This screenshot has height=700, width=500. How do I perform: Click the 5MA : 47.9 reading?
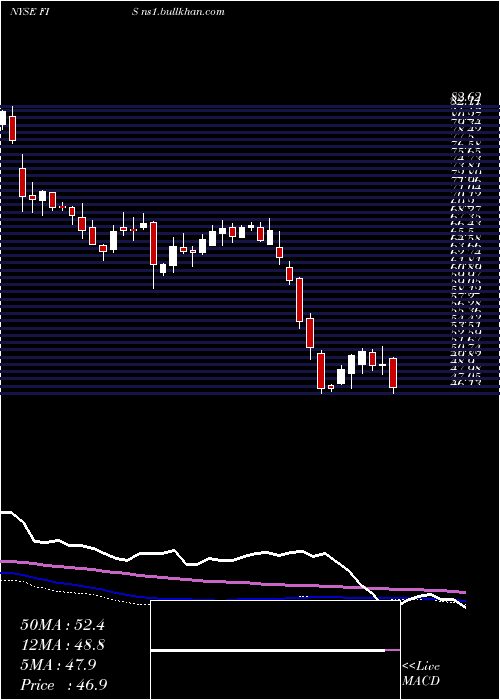click(58, 665)
